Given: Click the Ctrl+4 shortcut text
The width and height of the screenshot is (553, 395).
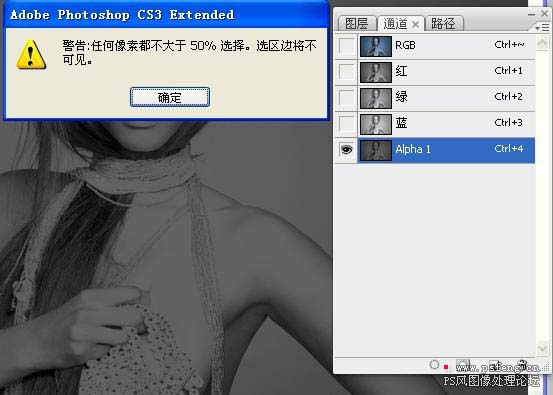Looking at the screenshot, I should pyautogui.click(x=509, y=148).
